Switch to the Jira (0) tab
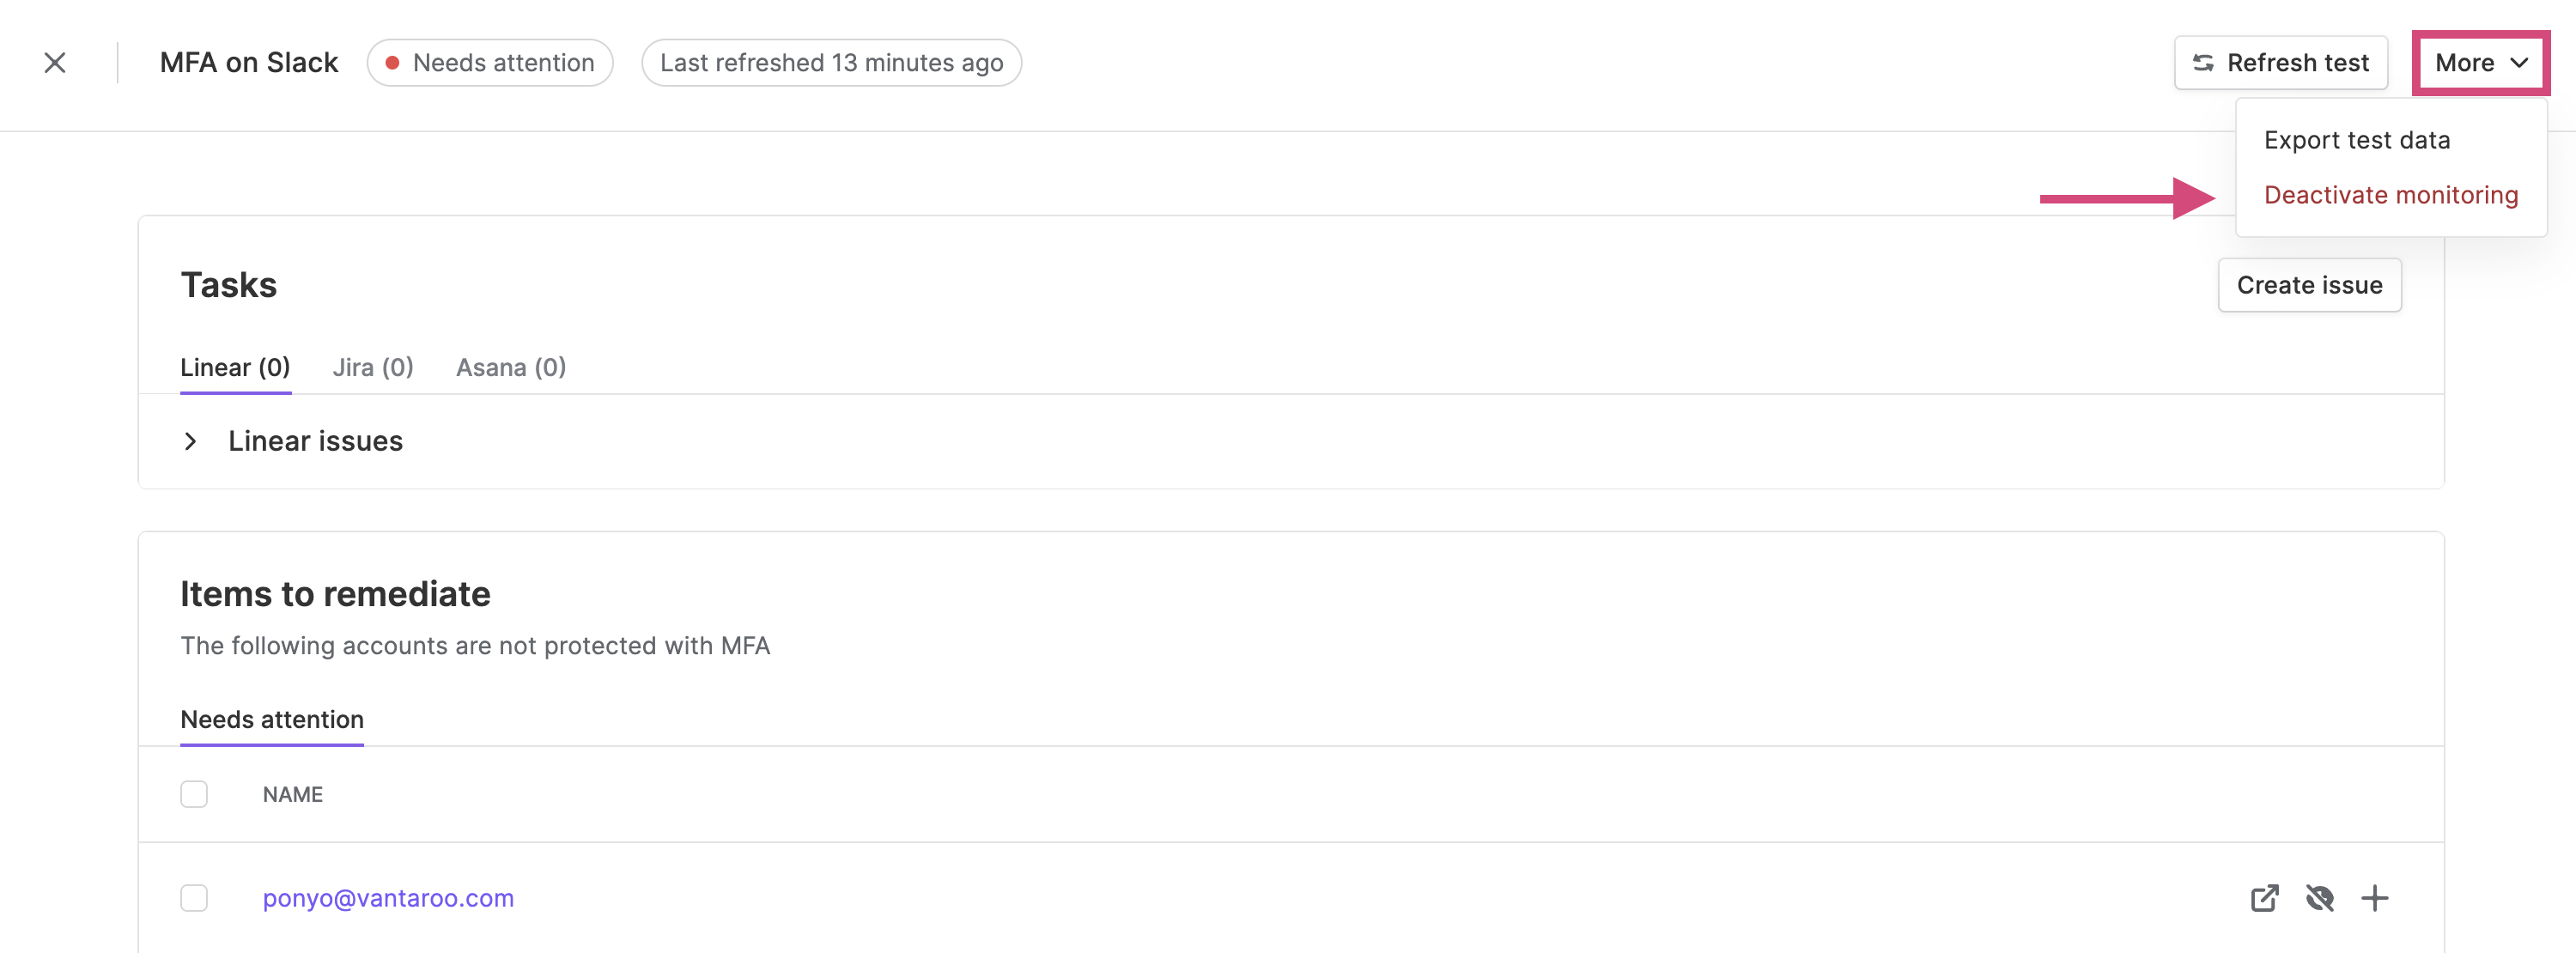The image size is (2576, 953). [372, 367]
